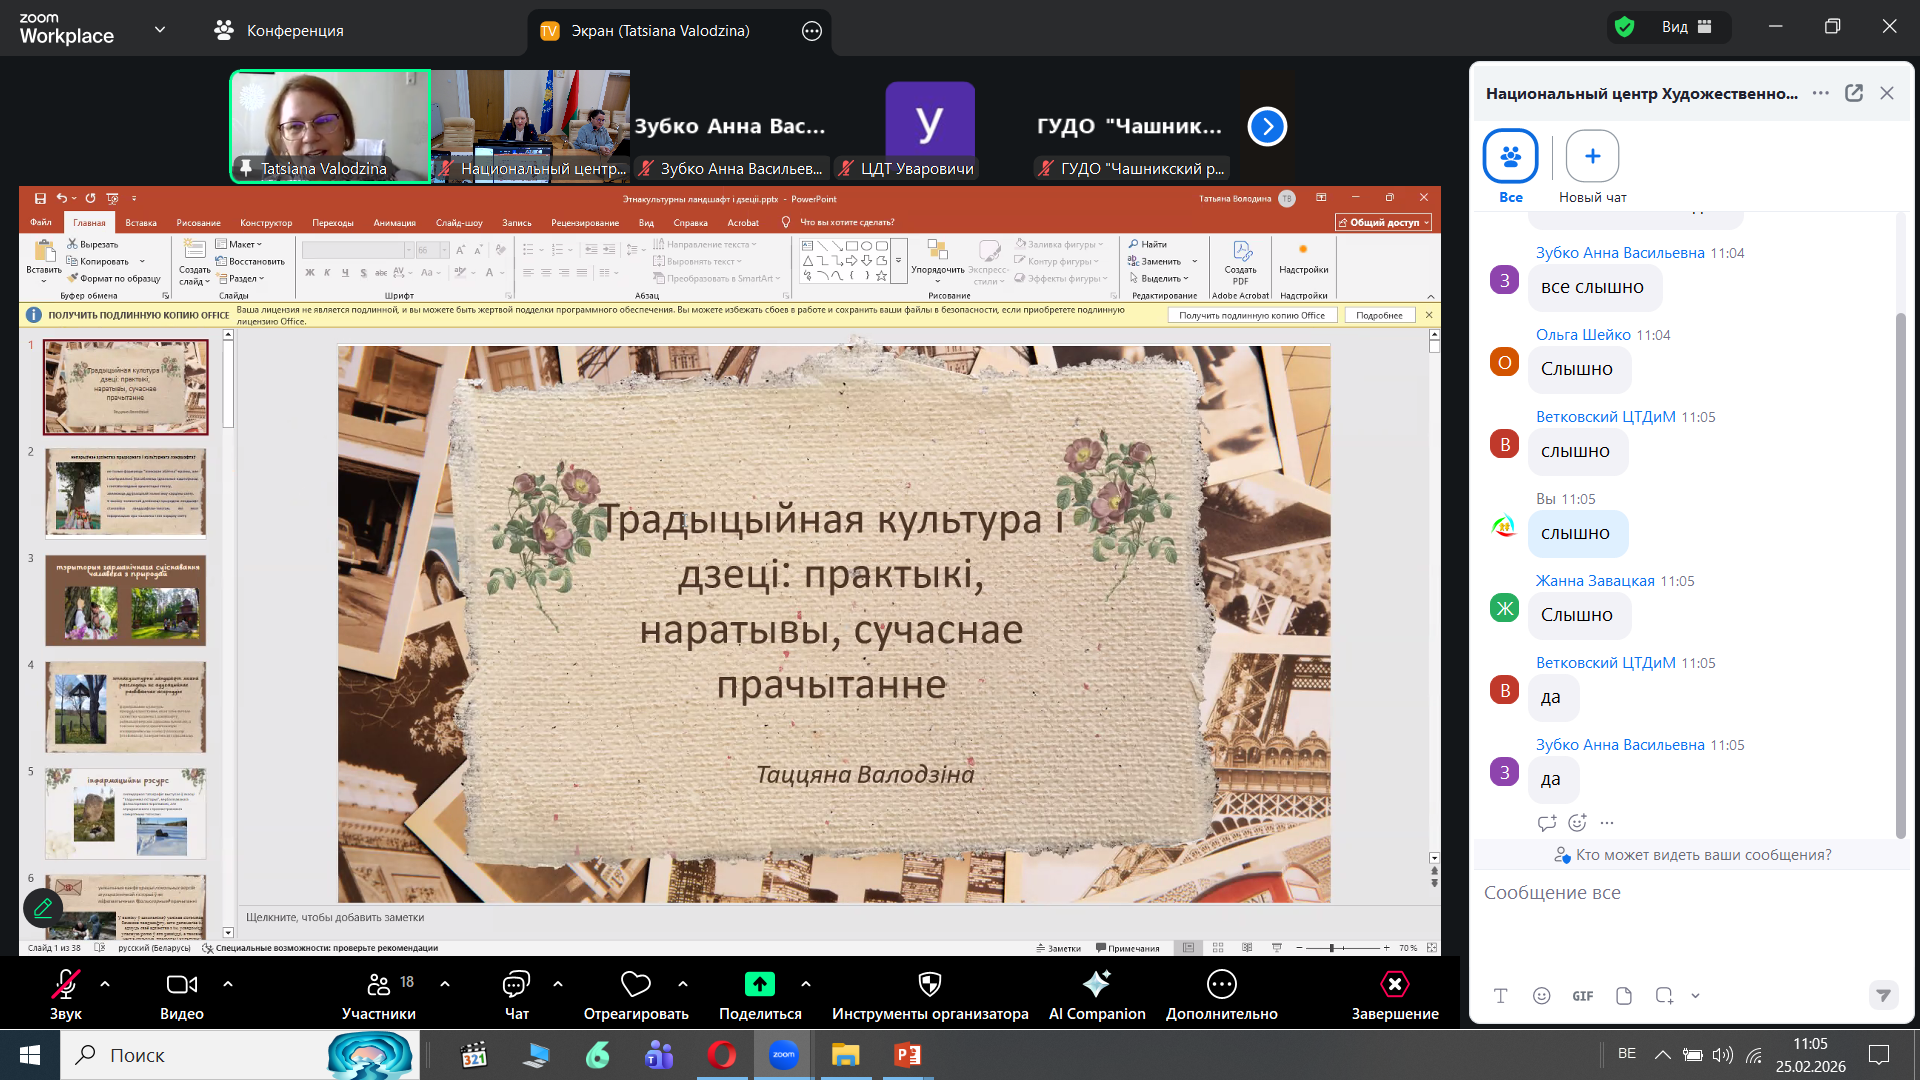Launch AI Companion sparkle icon
Screen dimensions: 1920x1080
1096,985
